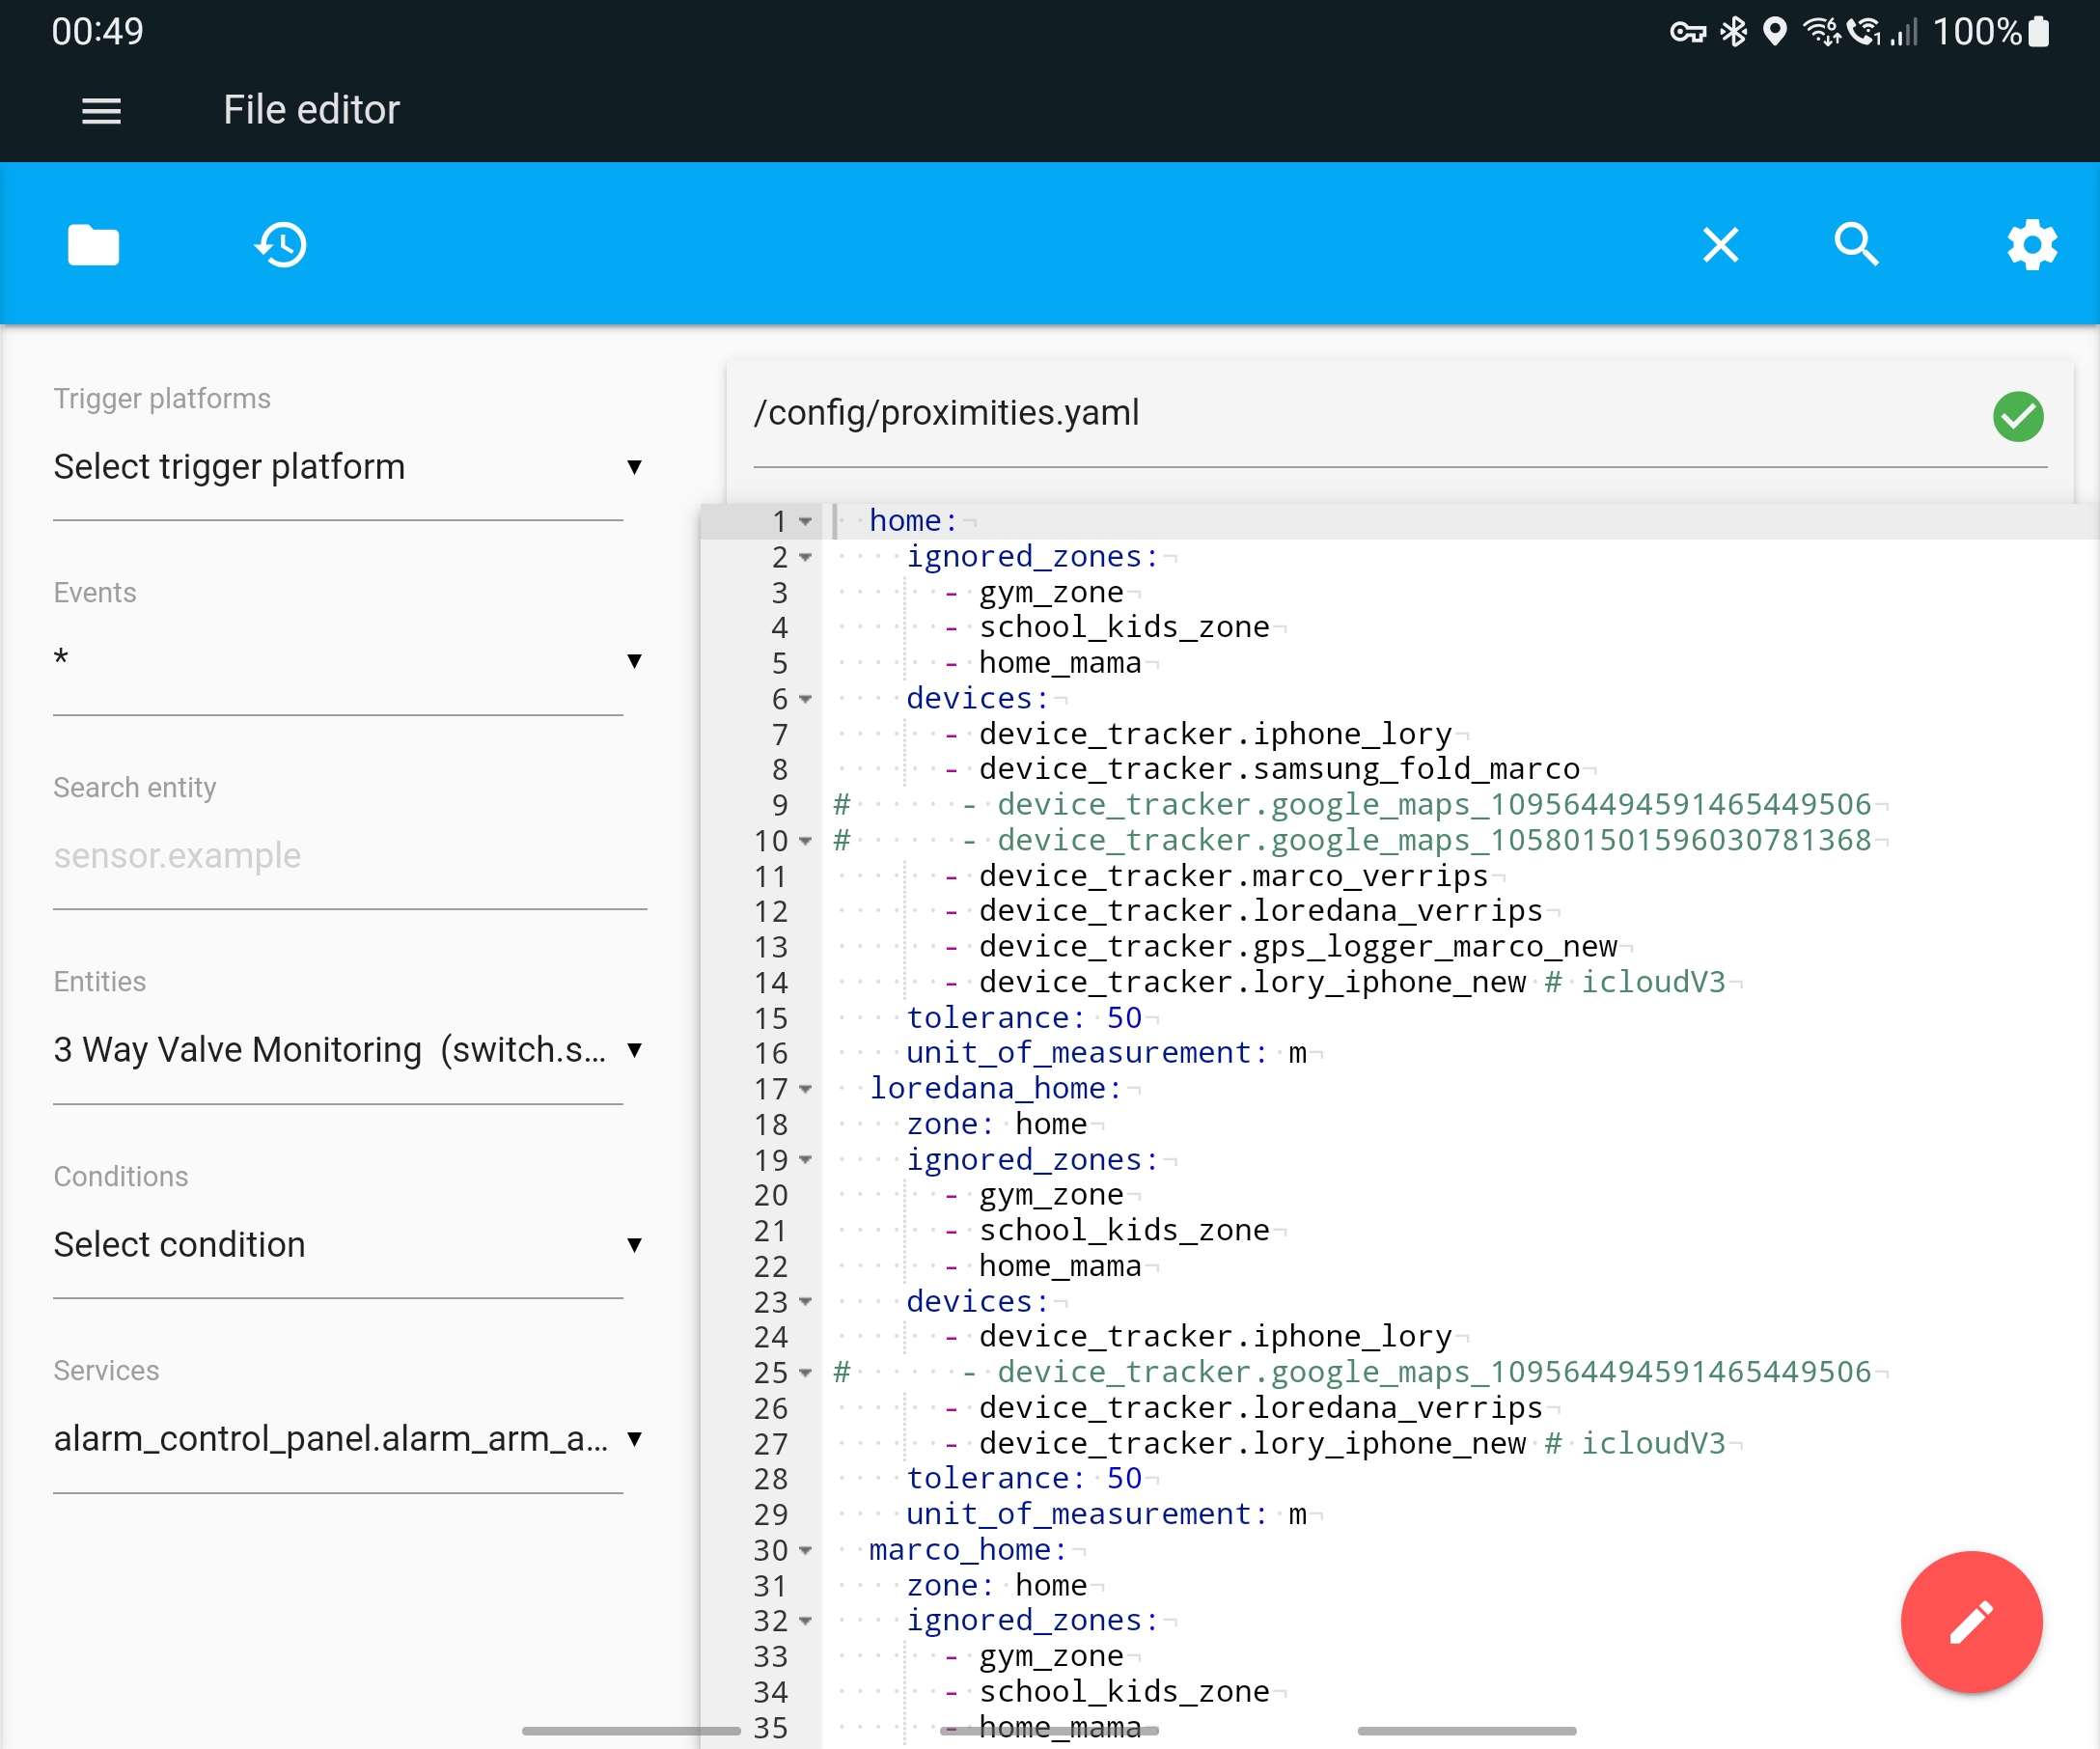Open the folder file browser
This screenshot has height=1749, width=2100.
(x=93, y=245)
